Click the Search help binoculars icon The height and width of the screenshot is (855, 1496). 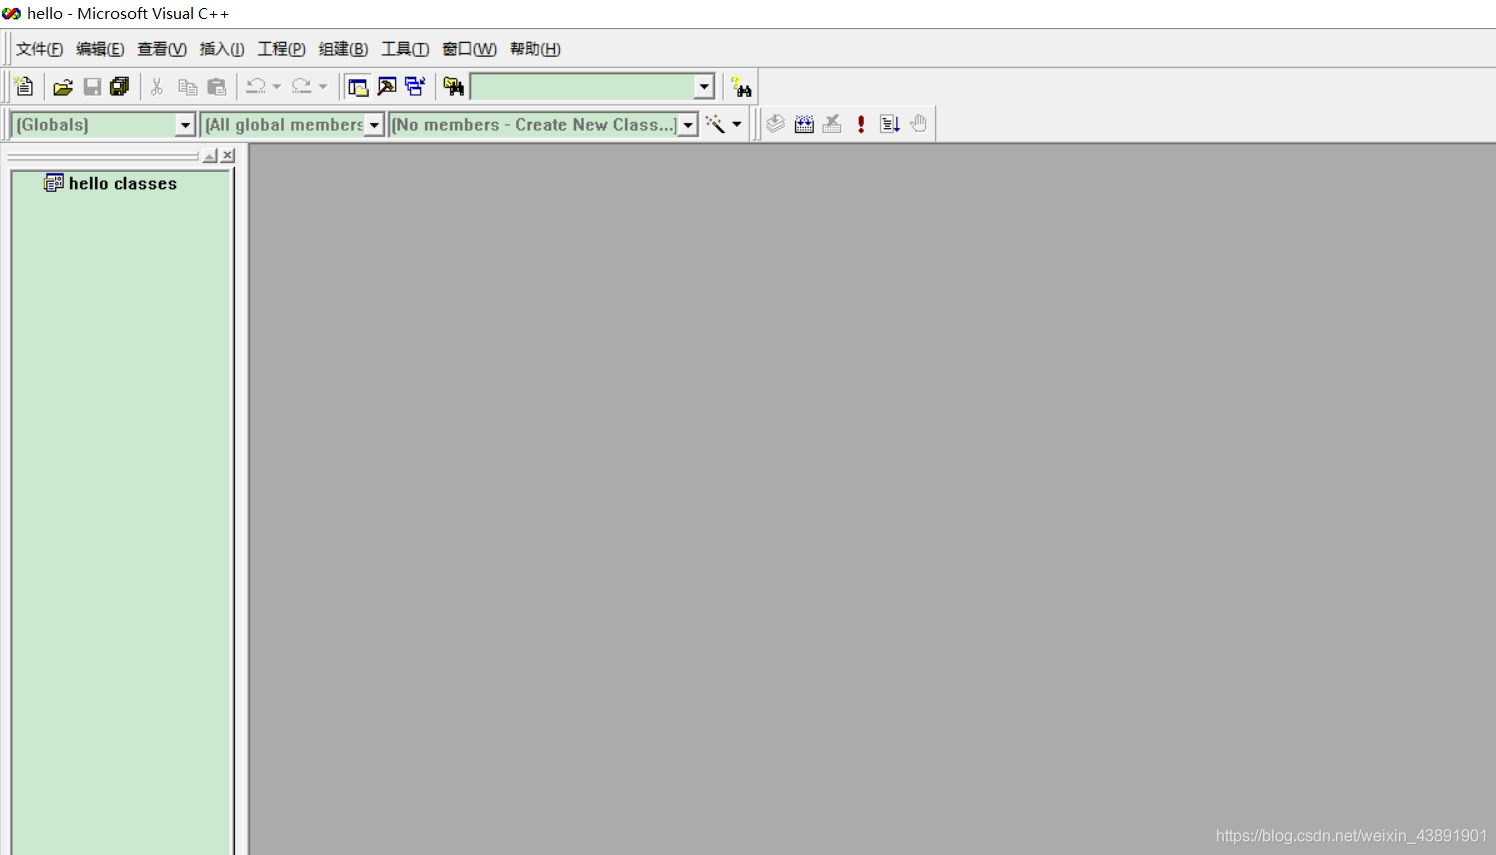pyautogui.click(x=741, y=87)
